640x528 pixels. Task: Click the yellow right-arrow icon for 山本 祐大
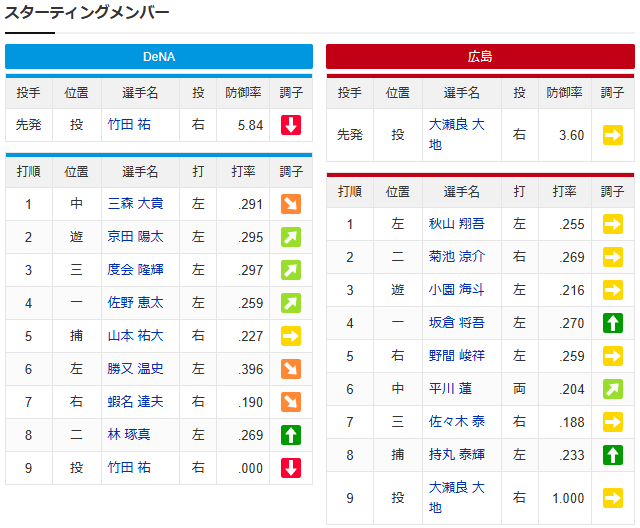291,336
